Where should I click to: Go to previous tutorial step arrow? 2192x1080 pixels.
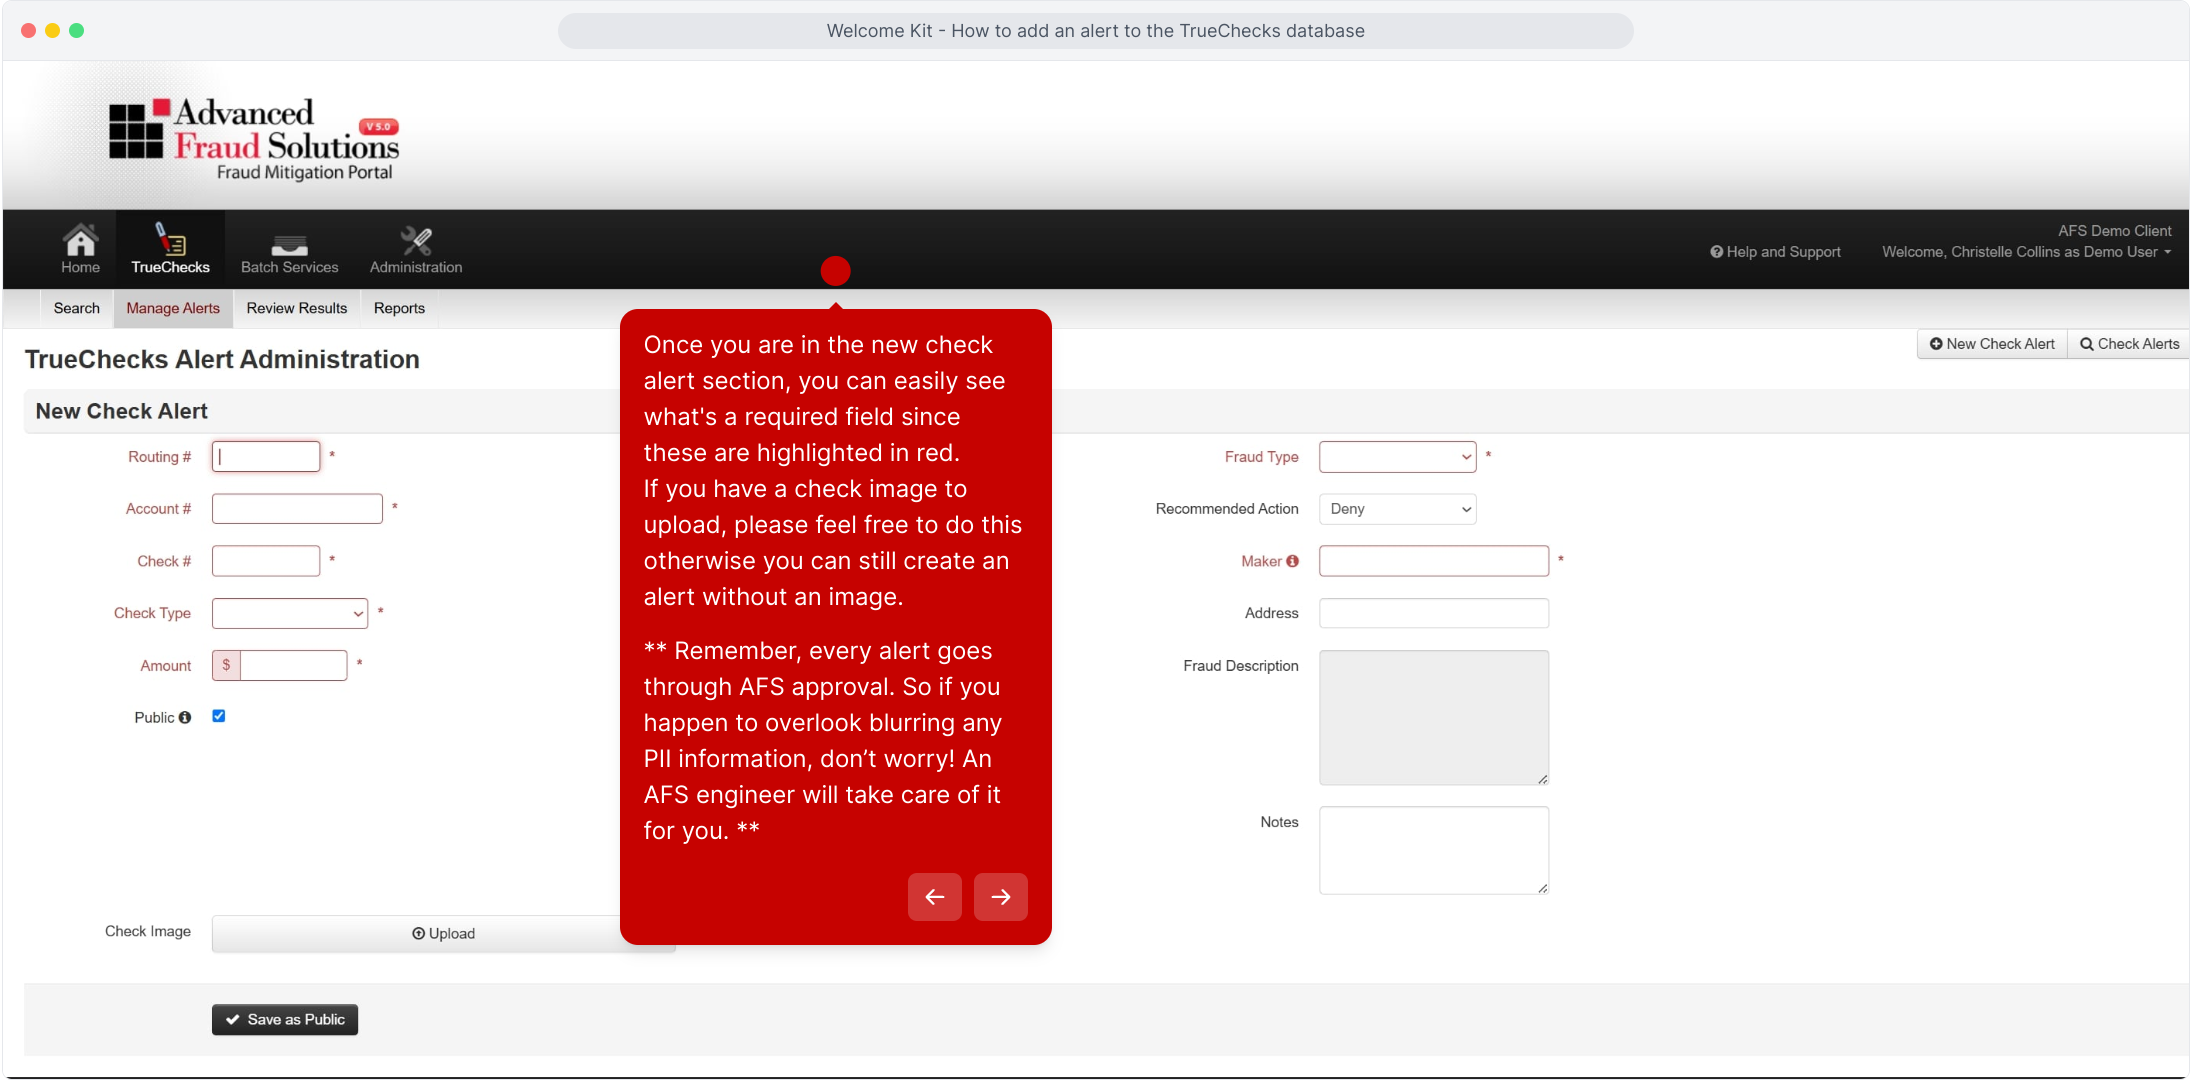click(935, 897)
